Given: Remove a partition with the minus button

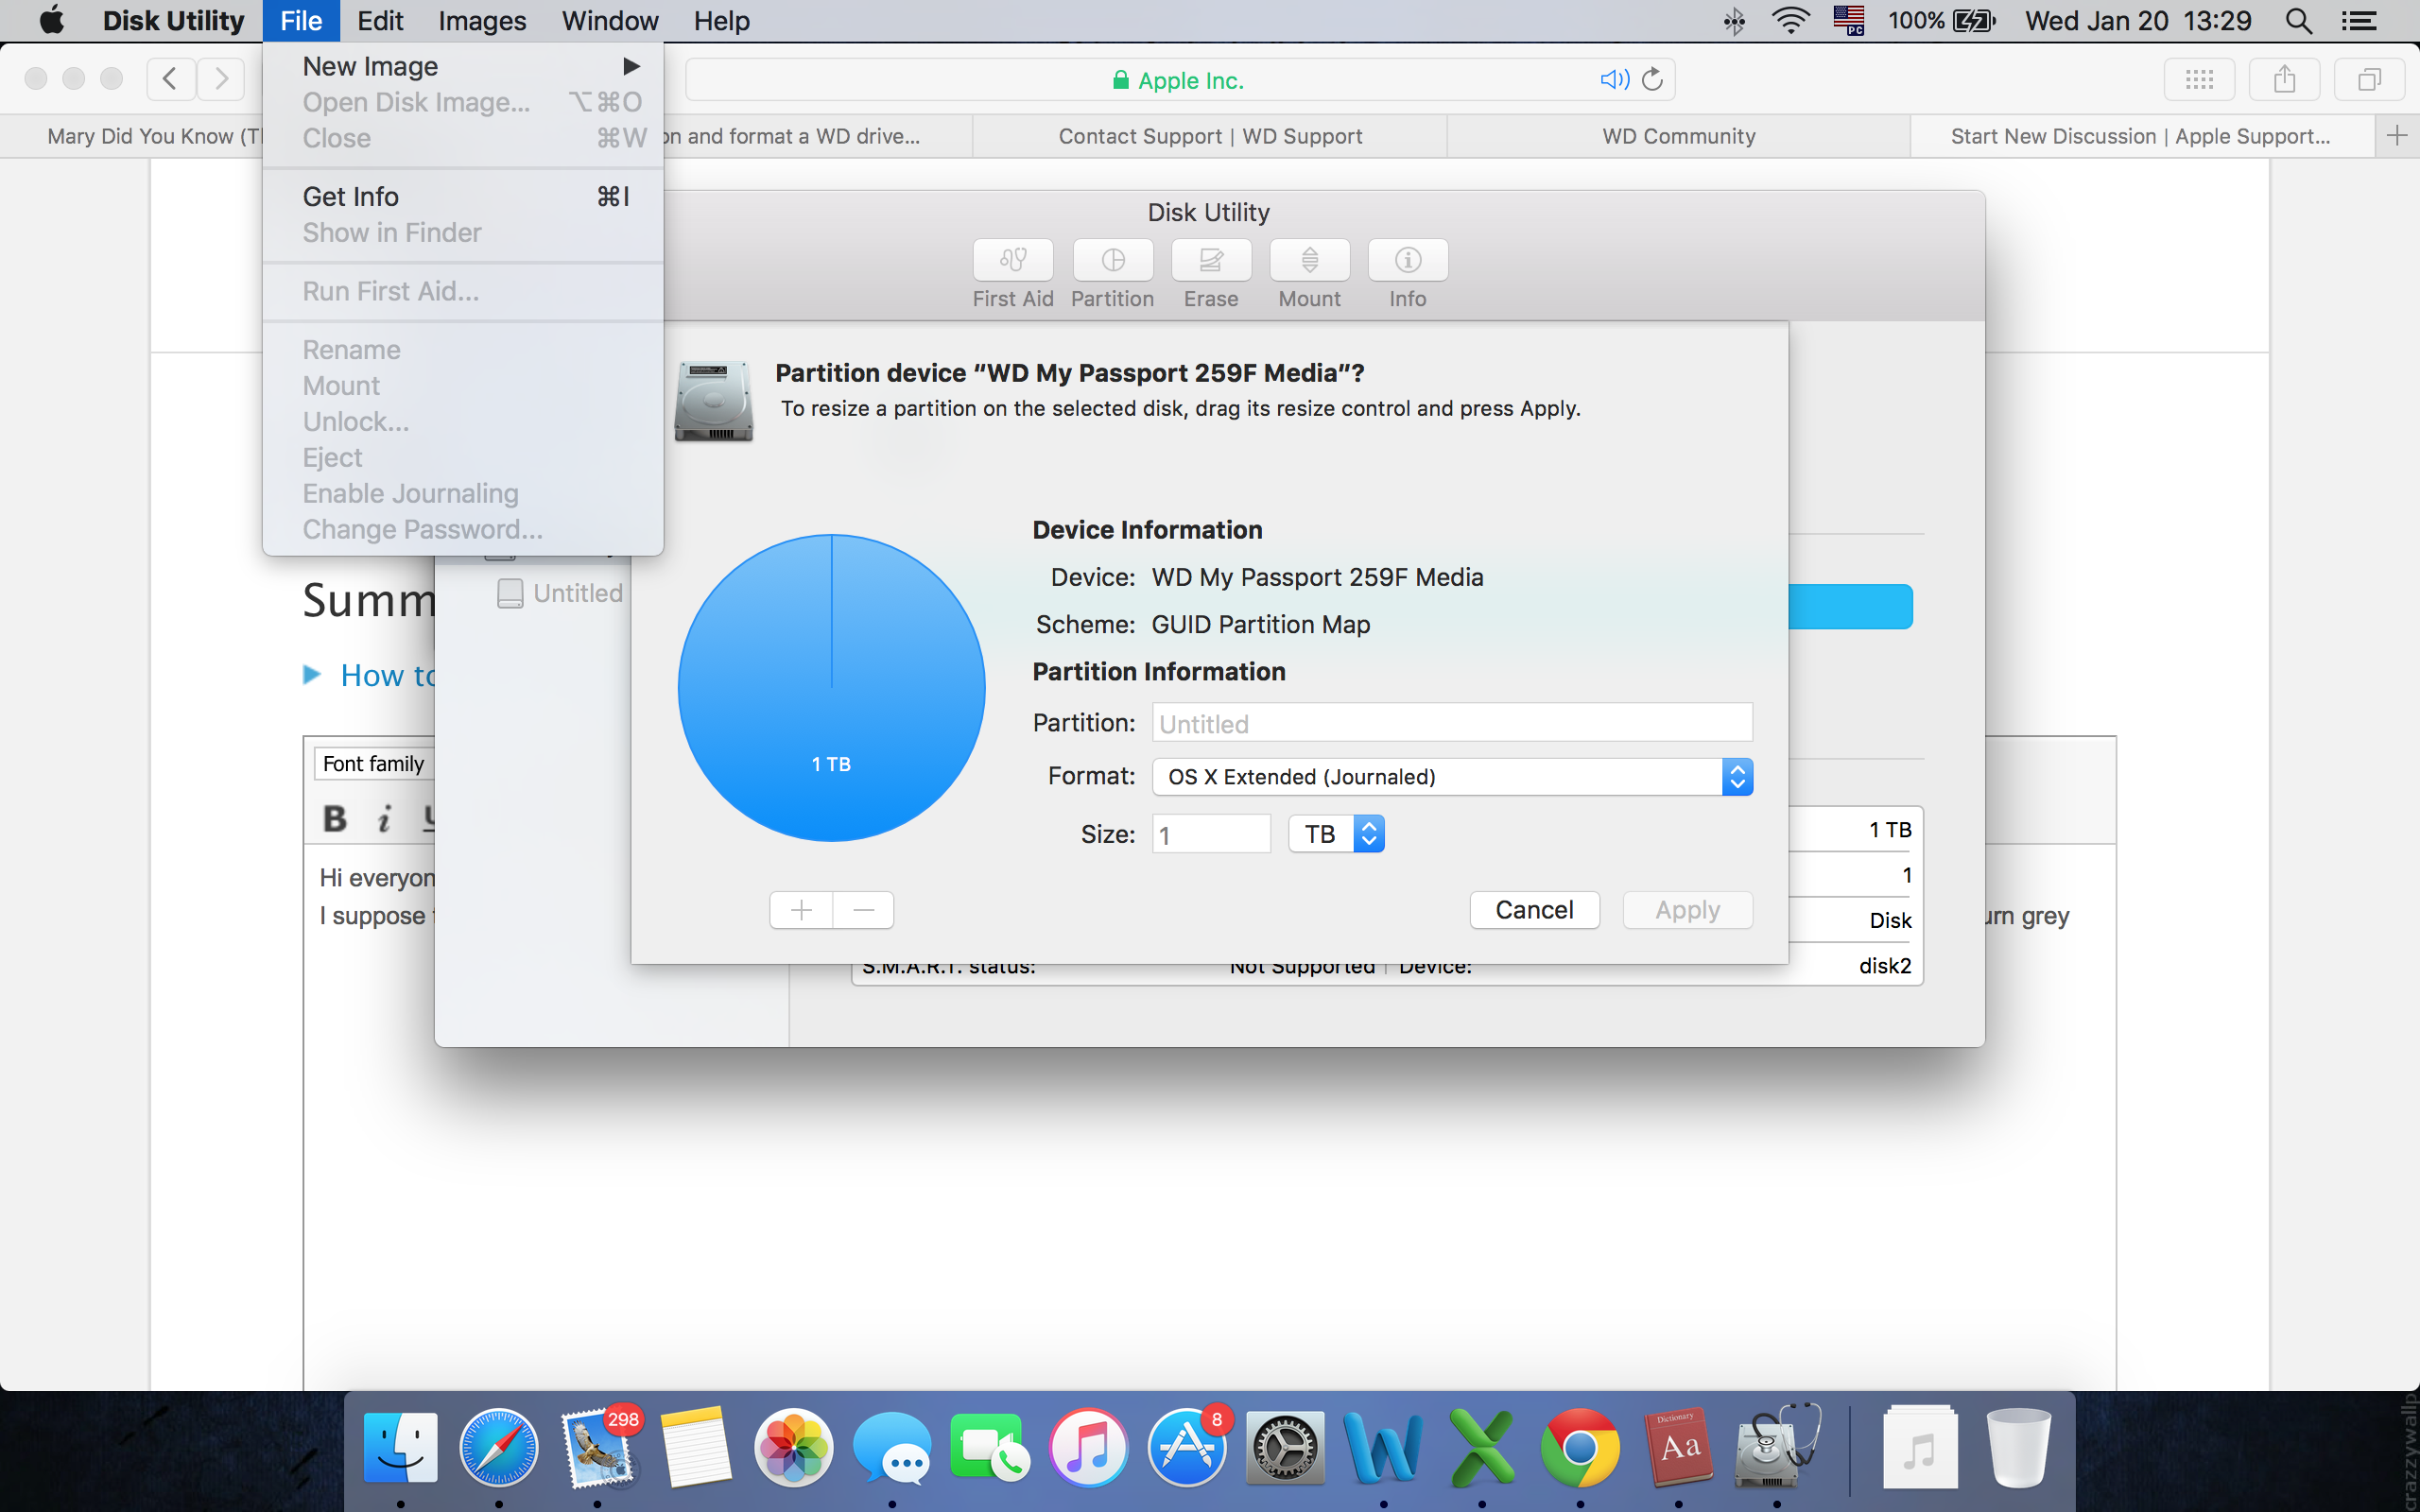Looking at the screenshot, I should pyautogui.click(x=863, y=910).
